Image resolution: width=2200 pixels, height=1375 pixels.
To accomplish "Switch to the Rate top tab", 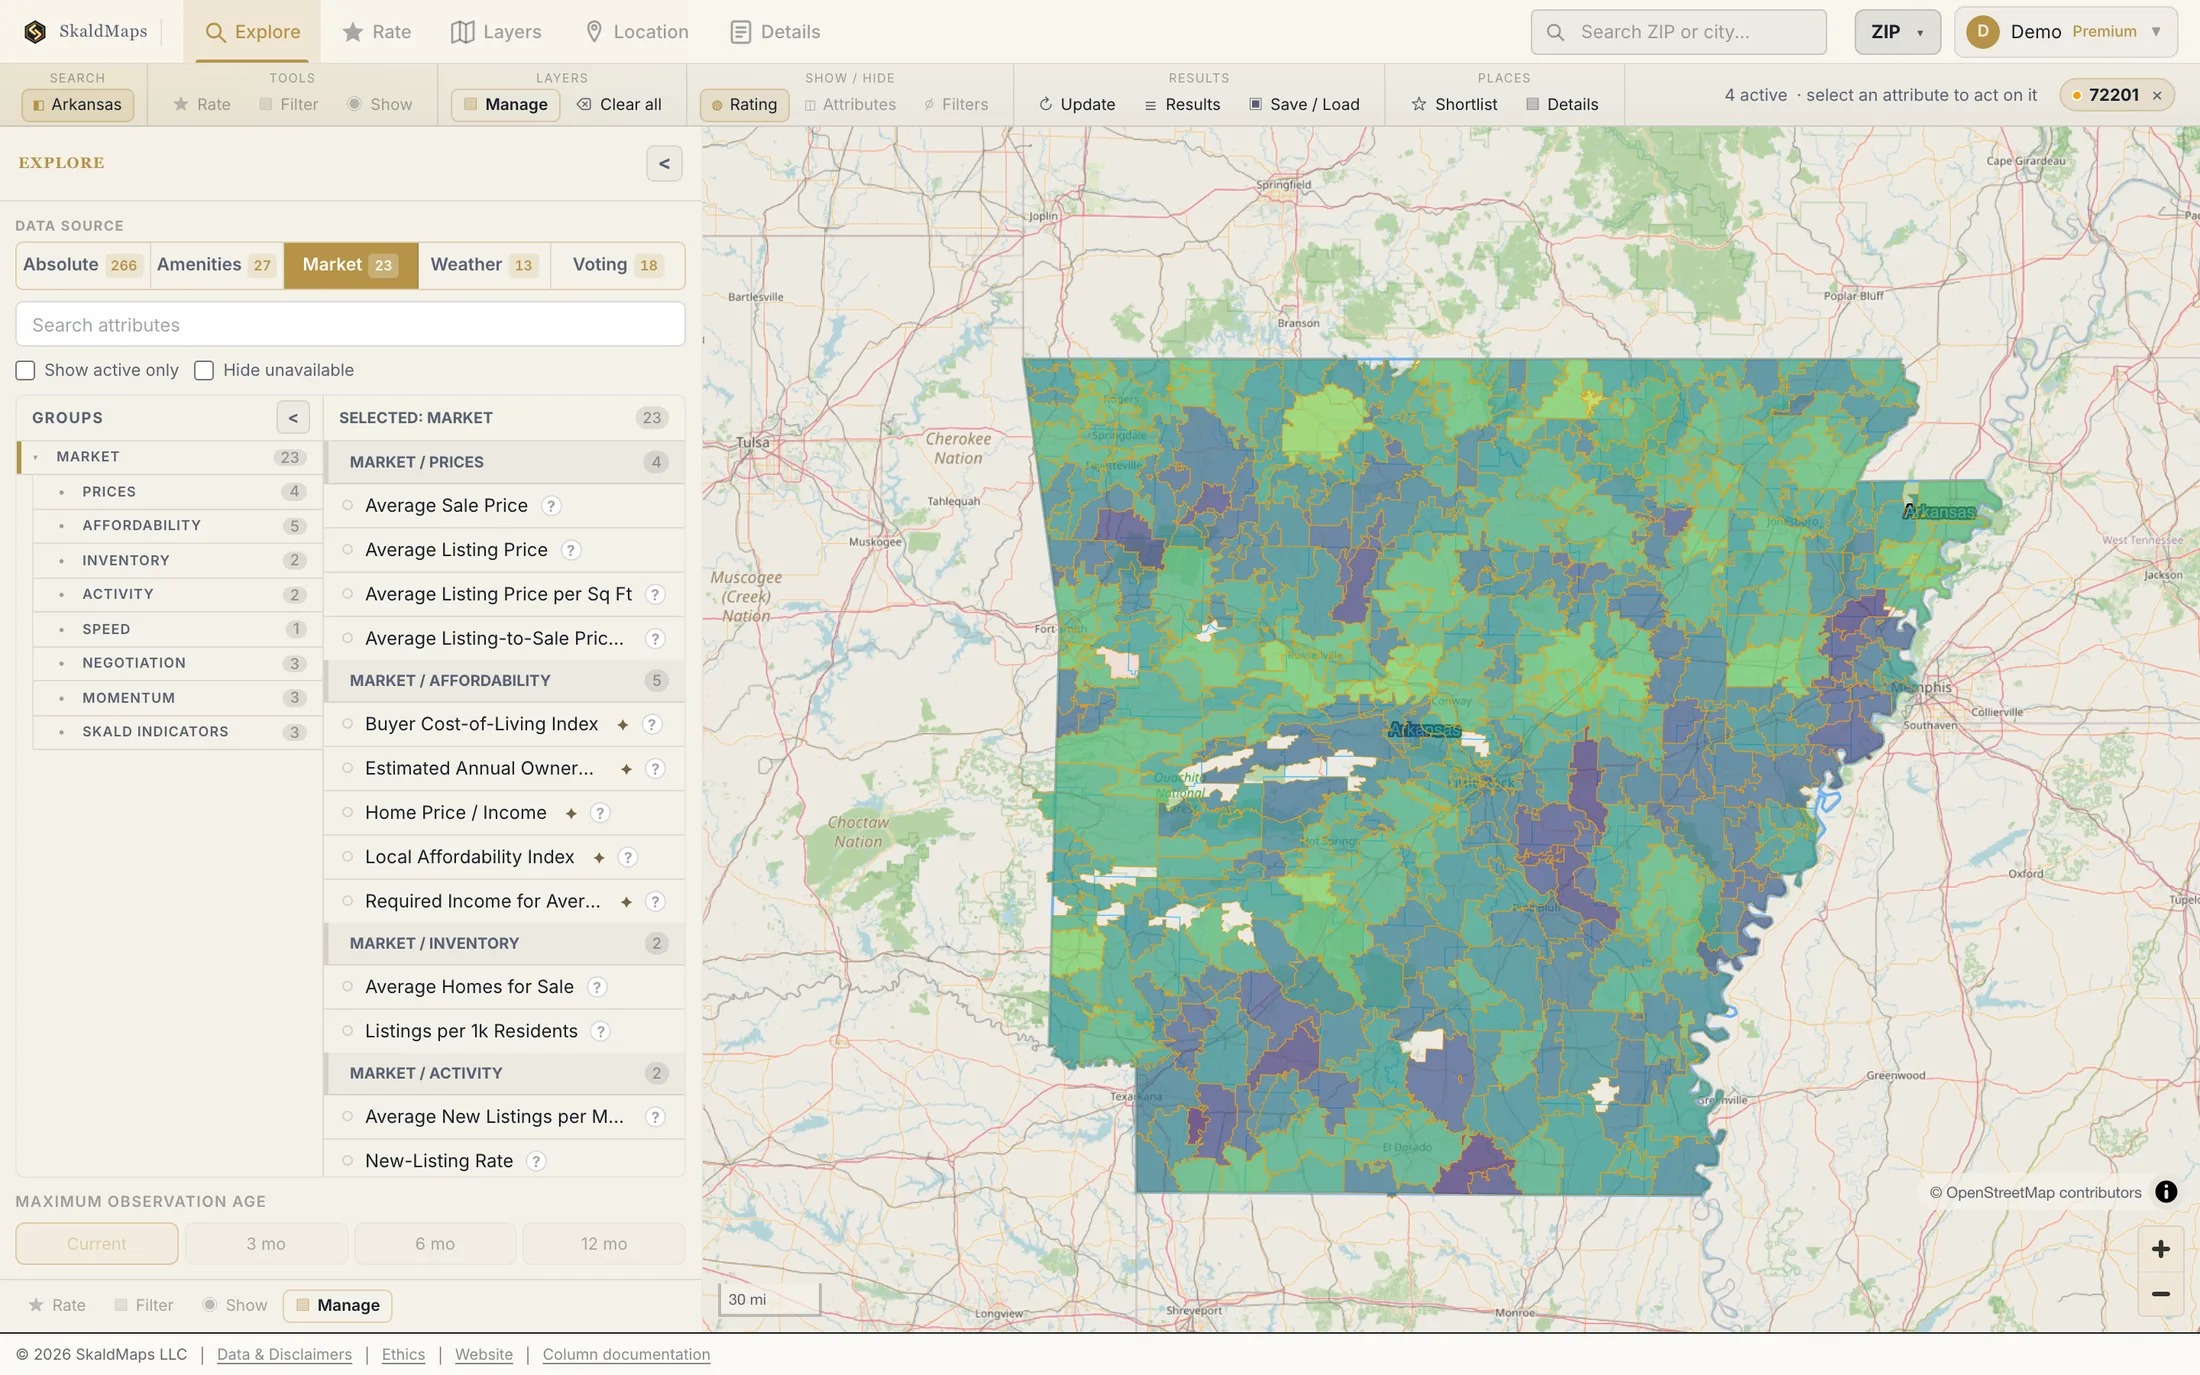I will click(377, 32).
